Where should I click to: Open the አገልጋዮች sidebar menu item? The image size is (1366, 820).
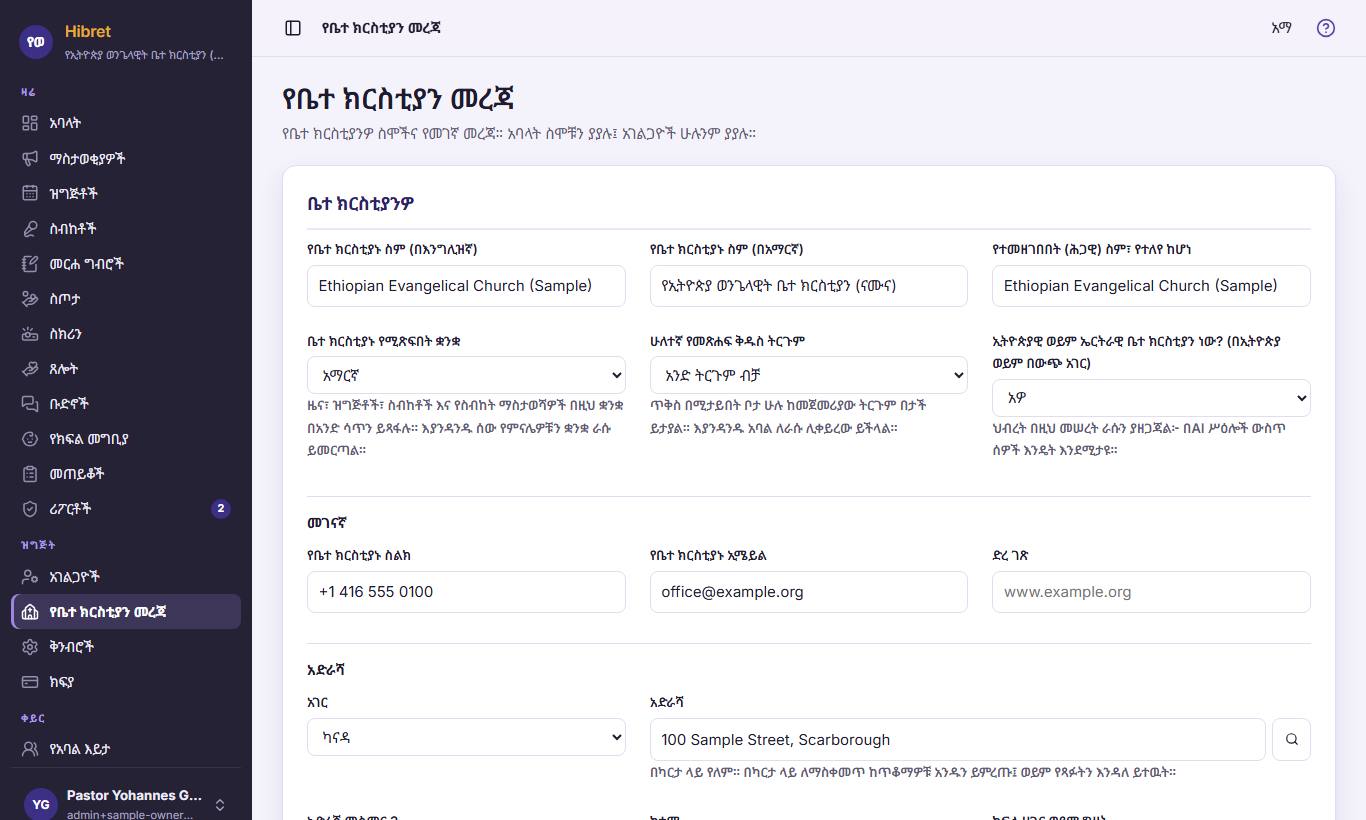coord(126,577)
